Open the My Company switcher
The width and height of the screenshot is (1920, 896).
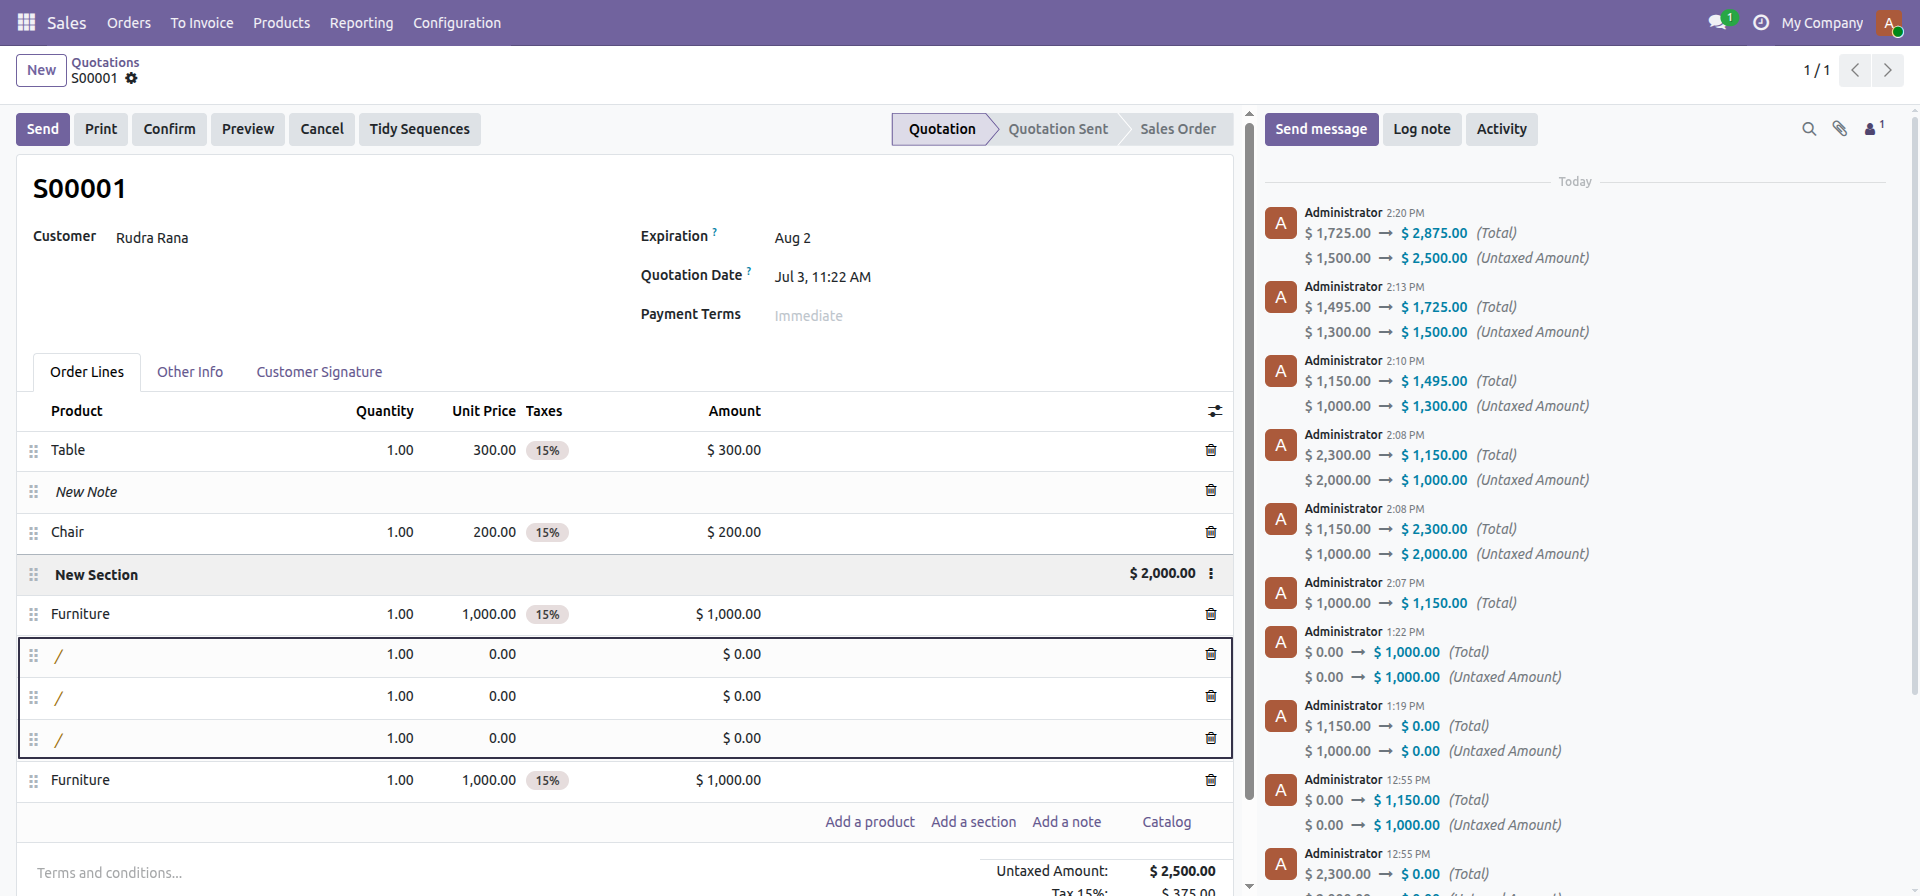pos(1822,22)
